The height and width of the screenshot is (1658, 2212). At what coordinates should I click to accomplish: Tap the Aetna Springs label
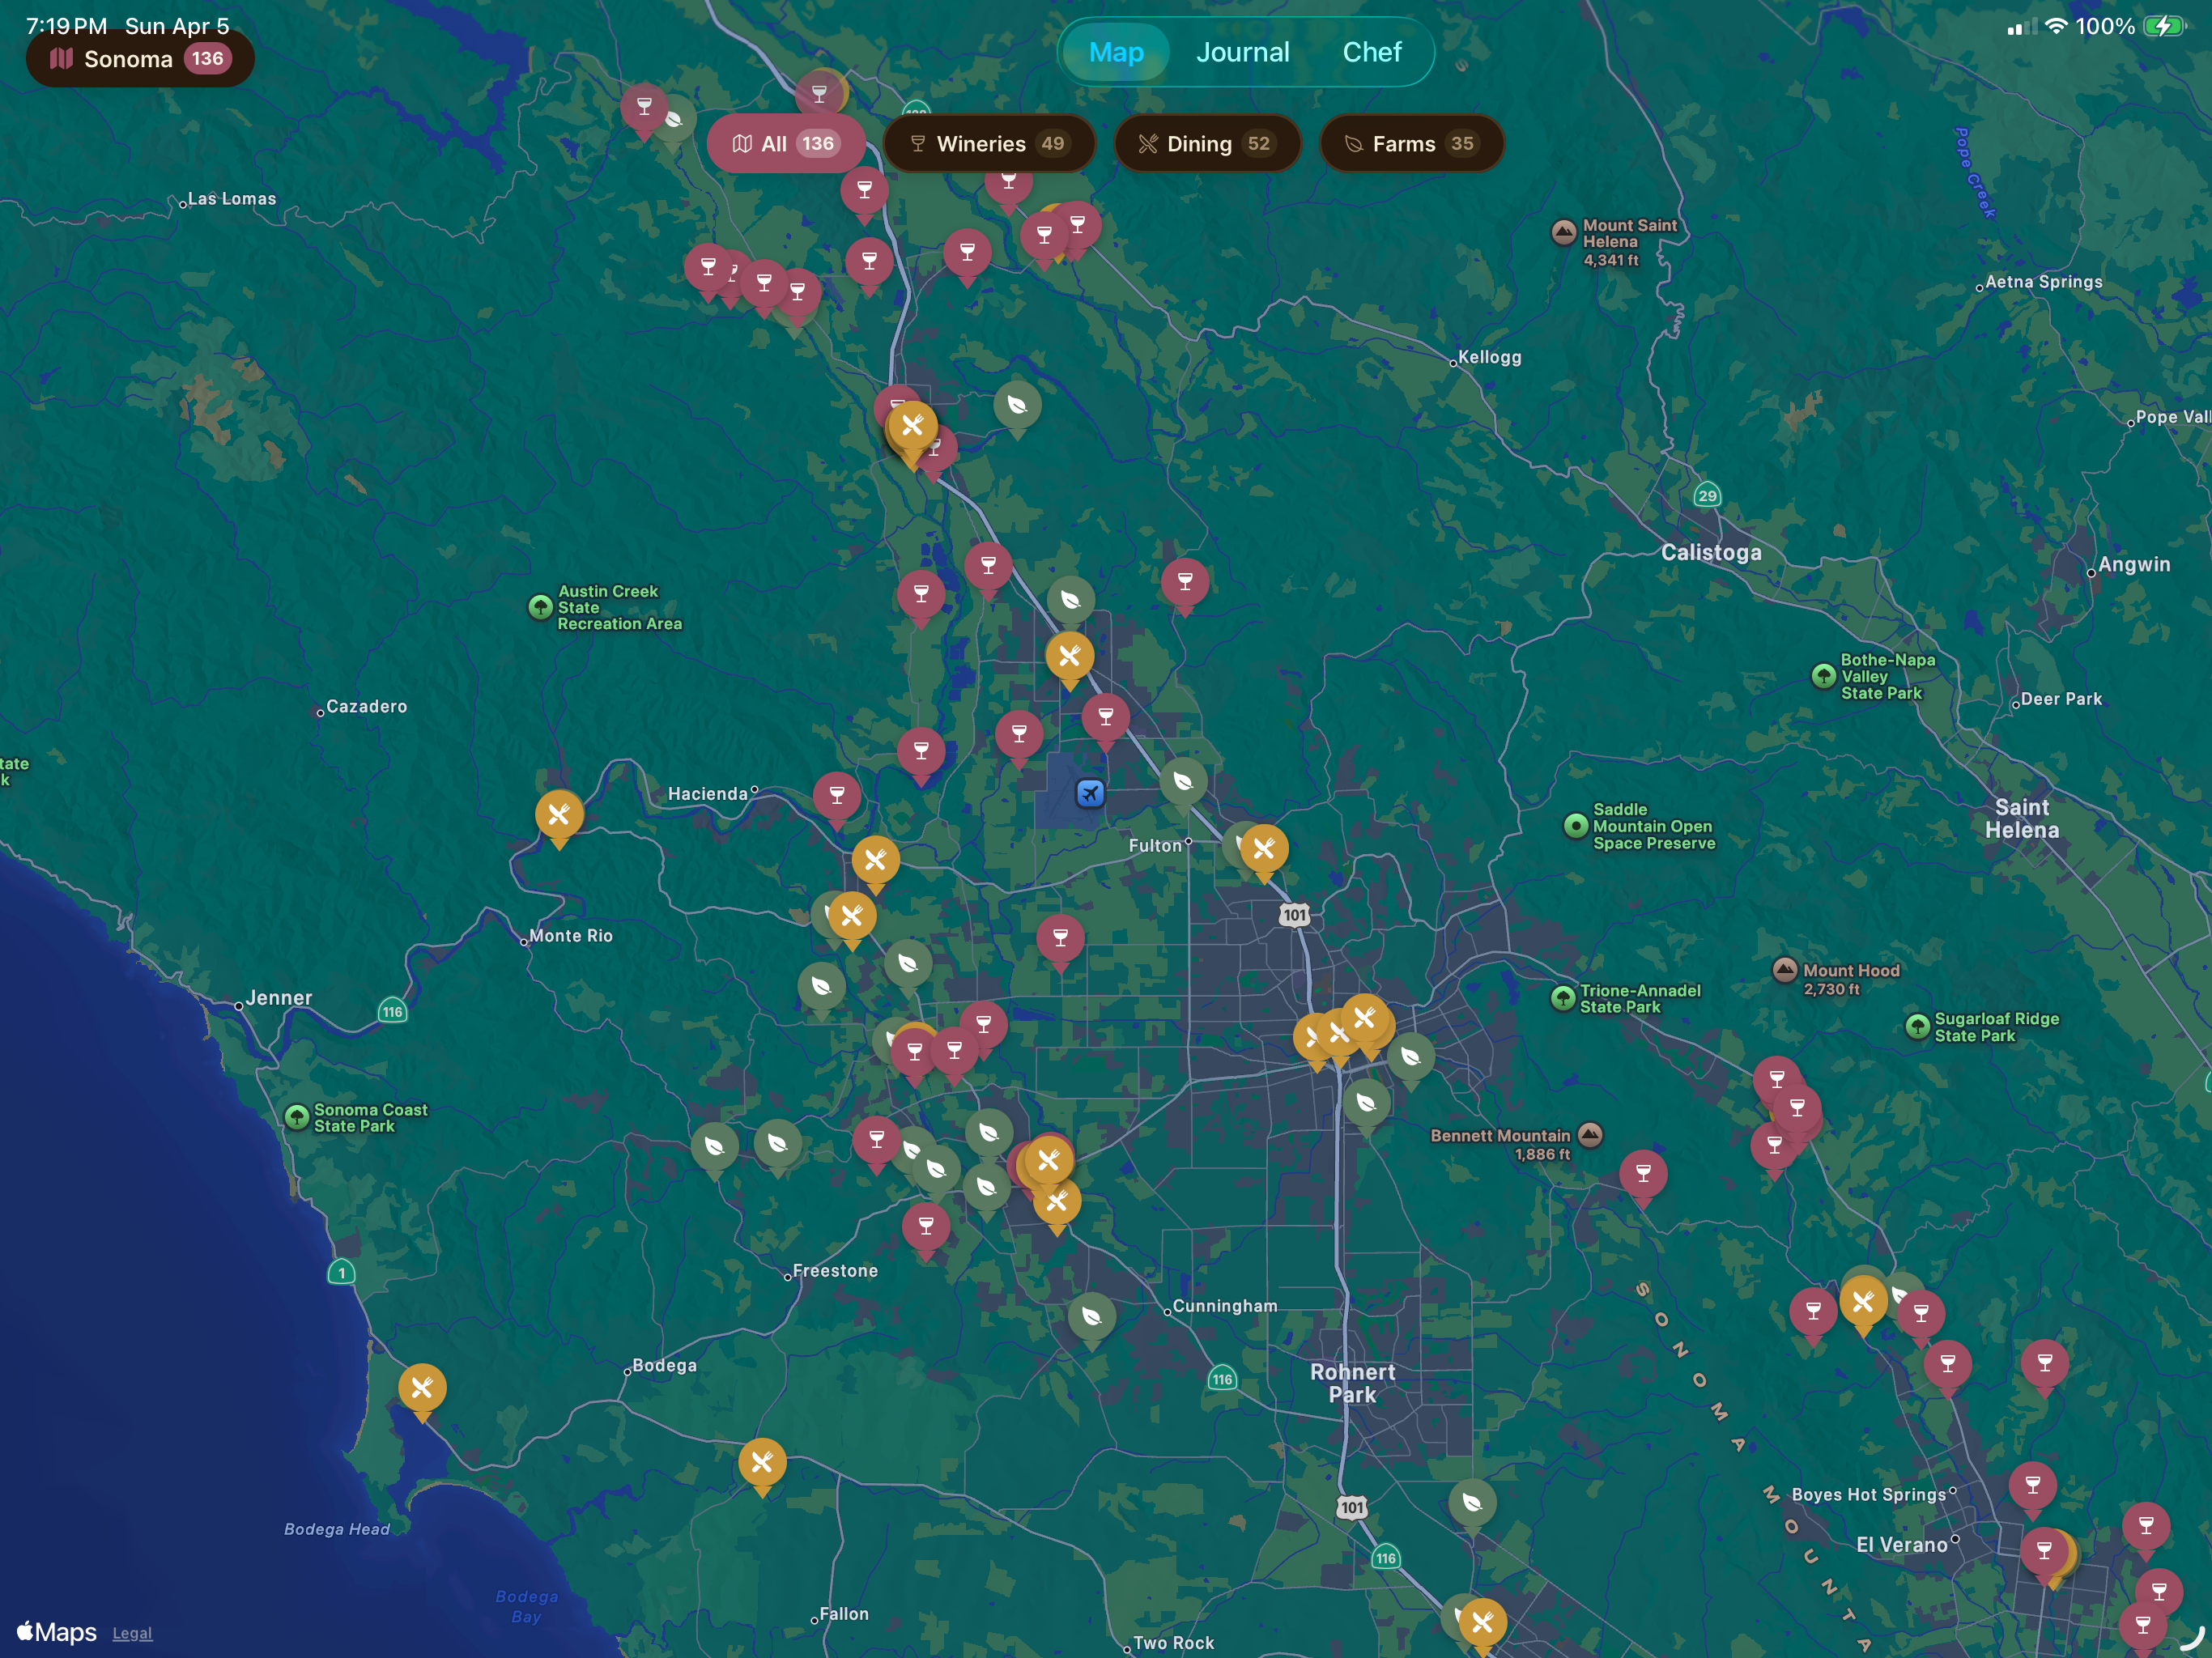[2044, 282]
